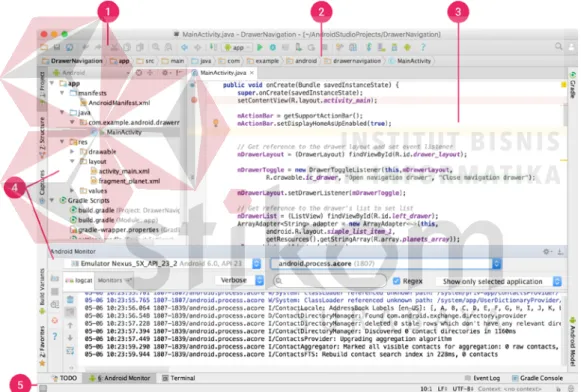Viewport: 581px width, 392px height.
Task: Open the Gradle side tab on the right edge
Action: (x=573, y=84)
